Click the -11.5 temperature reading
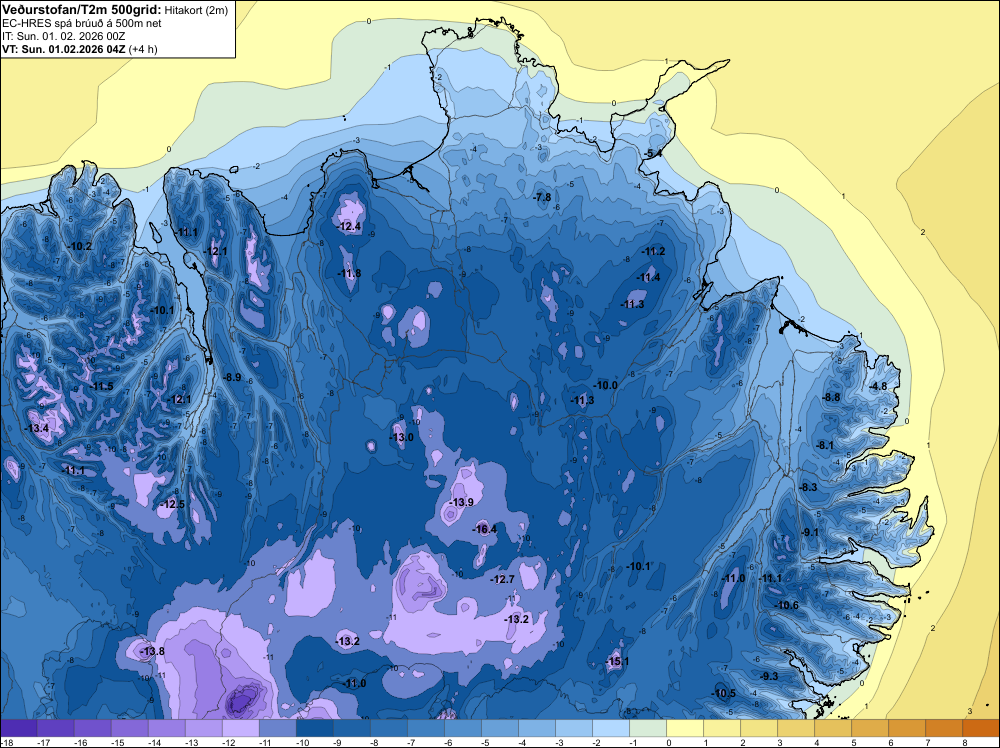 (101, 386)
